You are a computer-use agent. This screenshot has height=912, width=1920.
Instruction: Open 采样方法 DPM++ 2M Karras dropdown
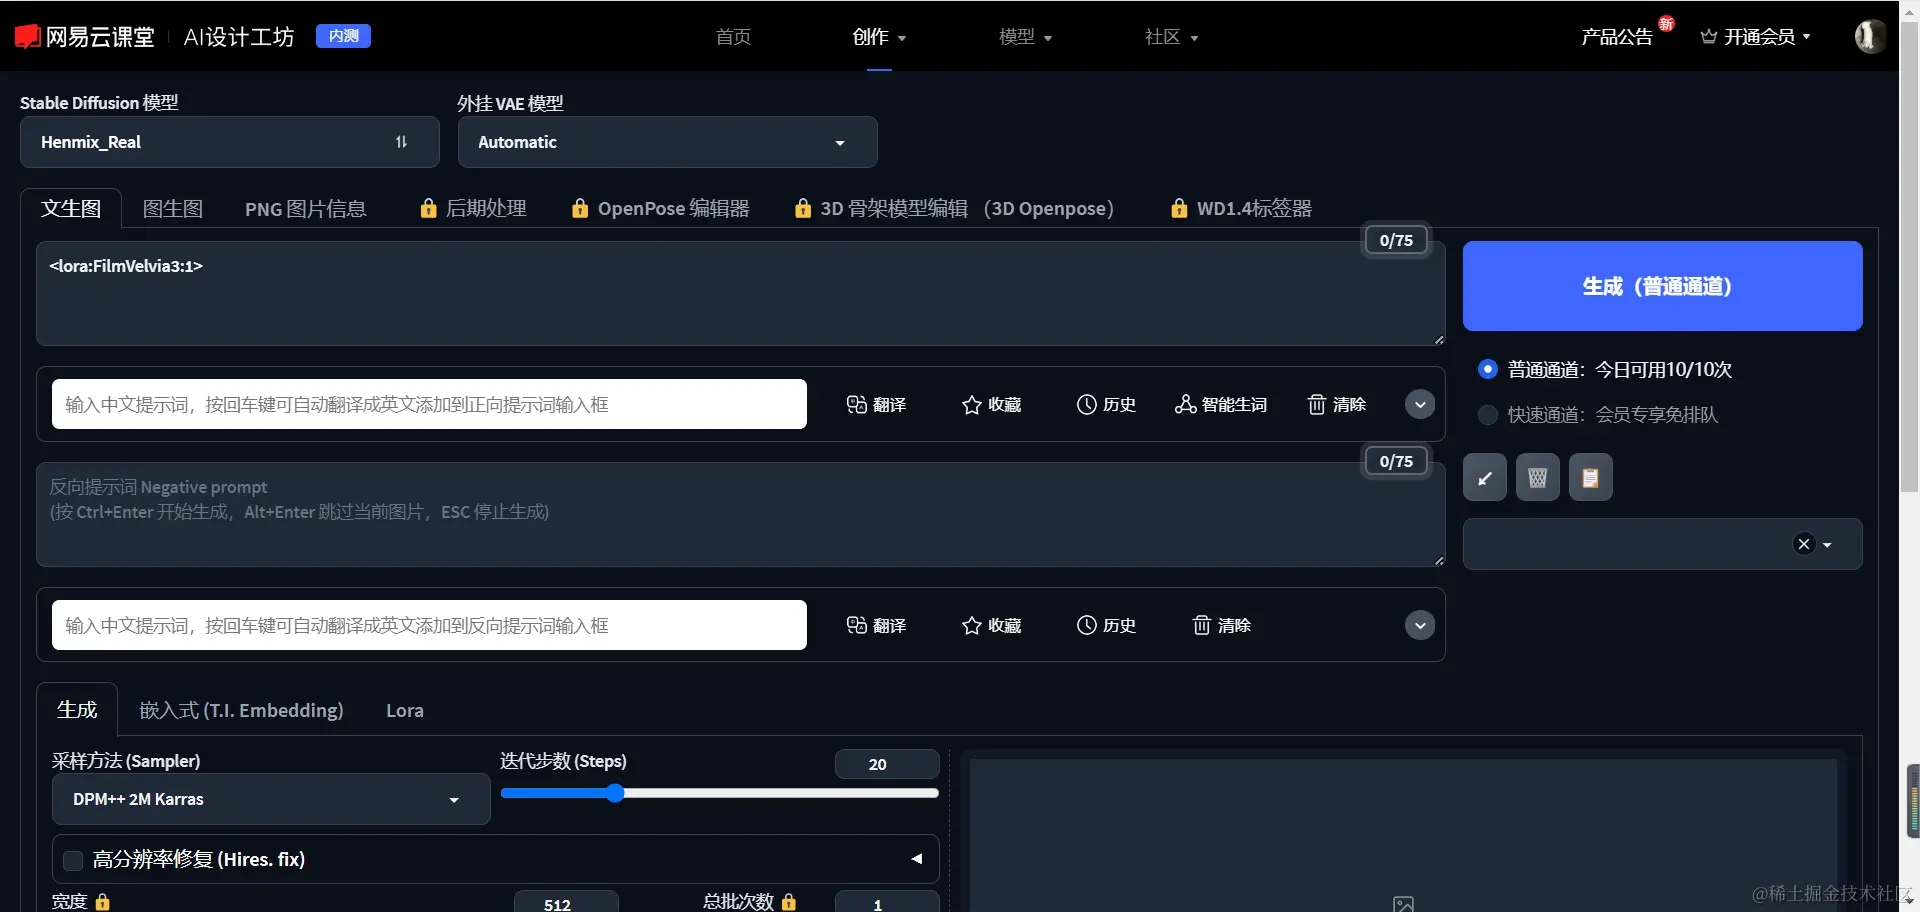pyautogui.click(x=271, y=799)
